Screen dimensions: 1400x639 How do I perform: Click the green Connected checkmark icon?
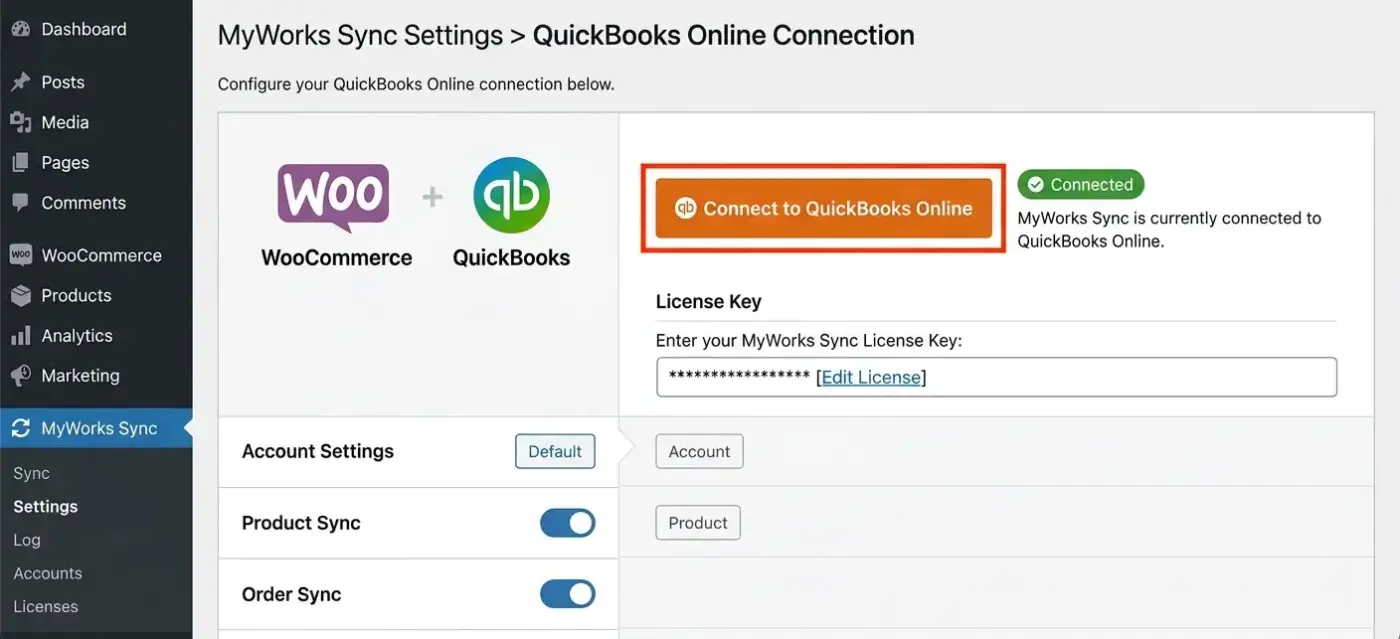click(x=1036, y=185)
